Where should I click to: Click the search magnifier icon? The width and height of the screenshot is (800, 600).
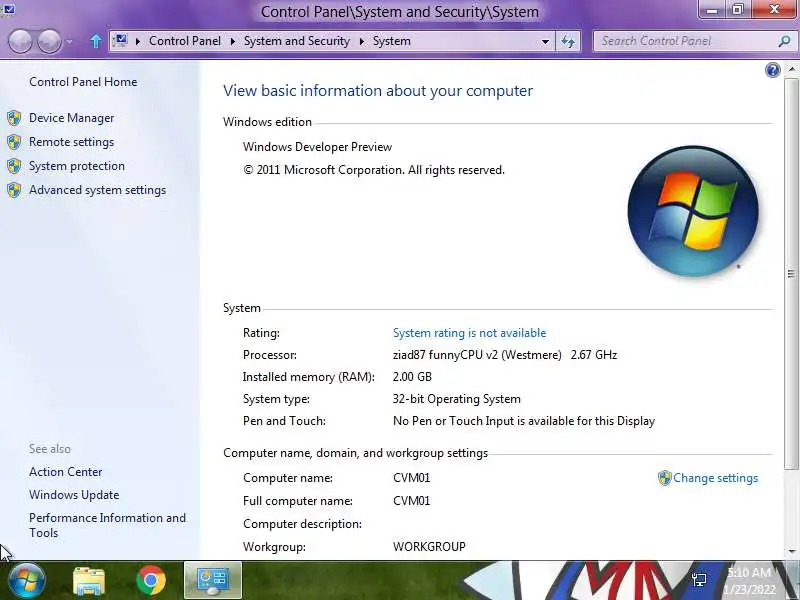coord(784,41)
